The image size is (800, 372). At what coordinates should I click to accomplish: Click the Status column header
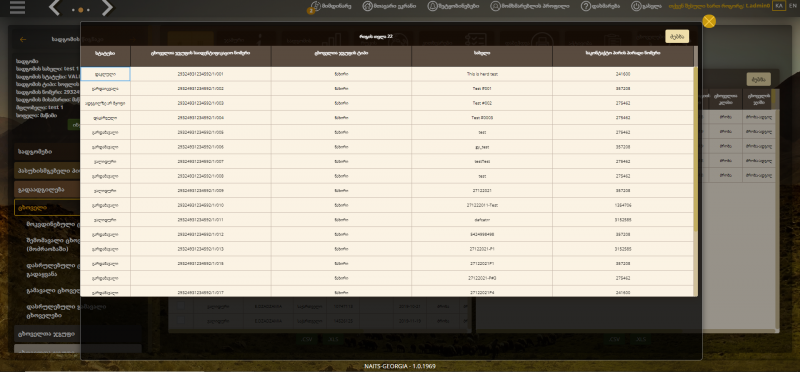[x=105, y=56]
